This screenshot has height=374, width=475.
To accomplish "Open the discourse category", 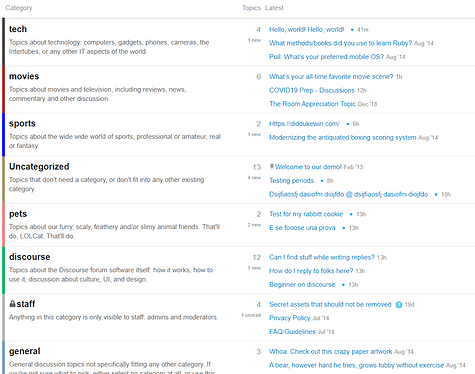I will pos(30,257).
